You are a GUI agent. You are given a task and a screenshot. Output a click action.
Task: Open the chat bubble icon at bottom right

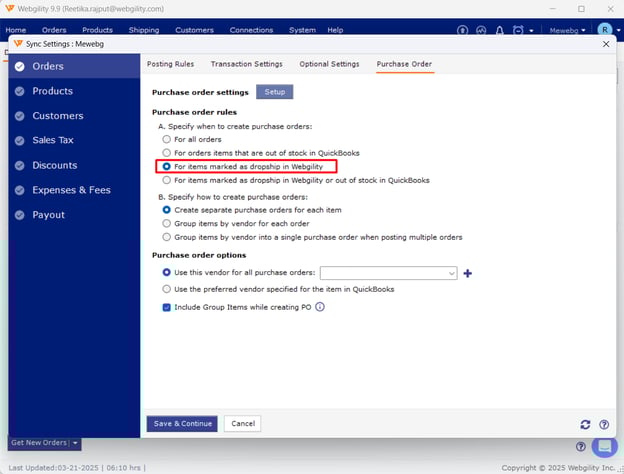tap(603, 446)
